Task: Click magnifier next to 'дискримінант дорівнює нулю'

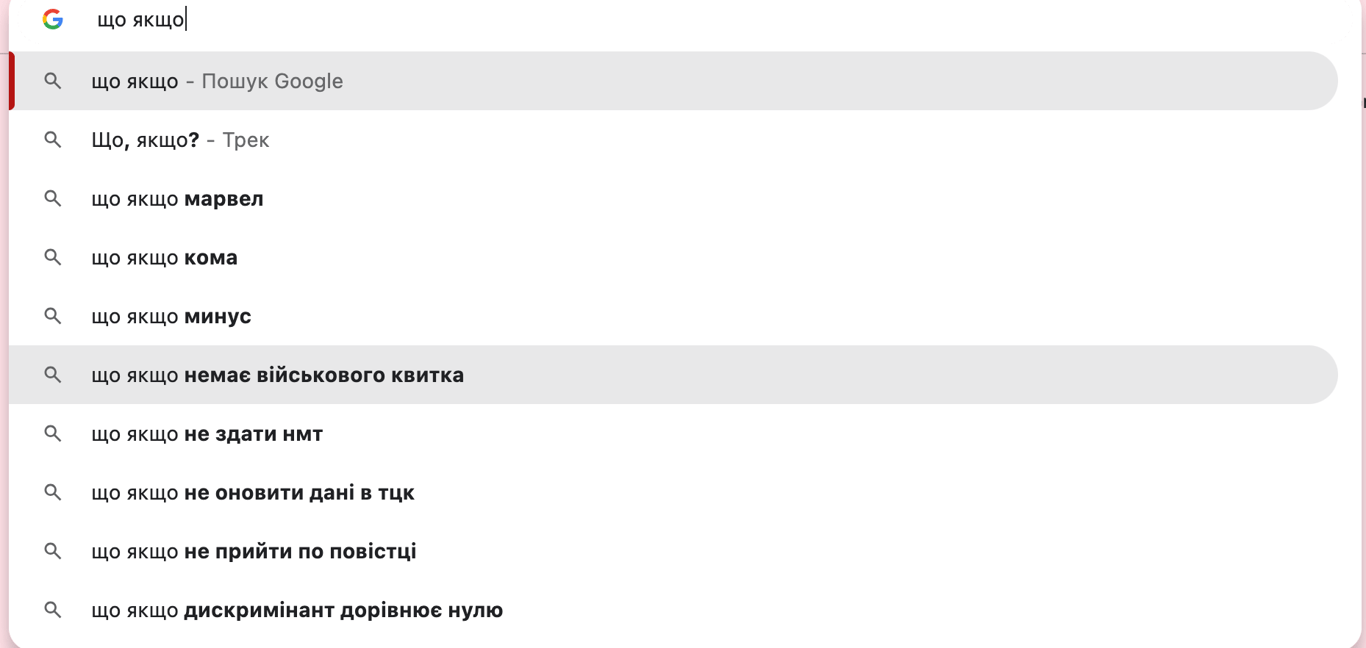Action: (53, 610)
